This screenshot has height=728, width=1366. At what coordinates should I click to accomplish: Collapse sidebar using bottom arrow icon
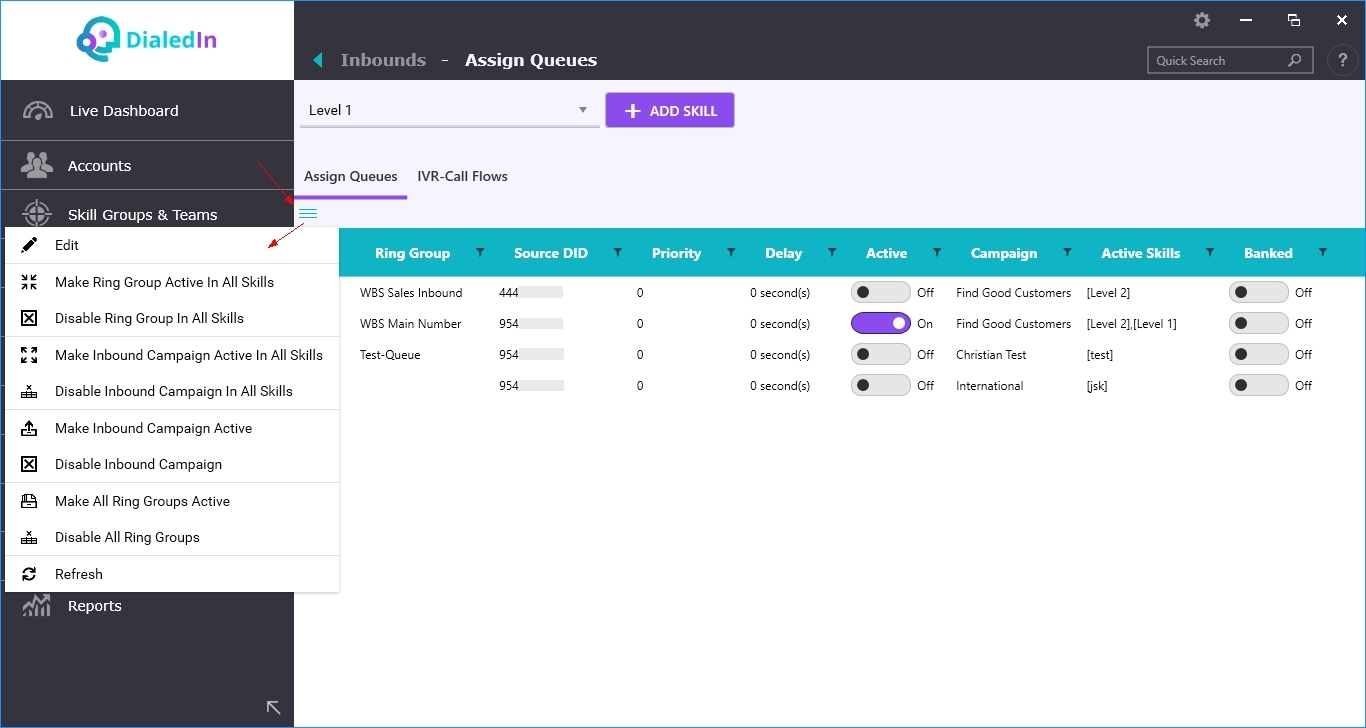[273, 707]
